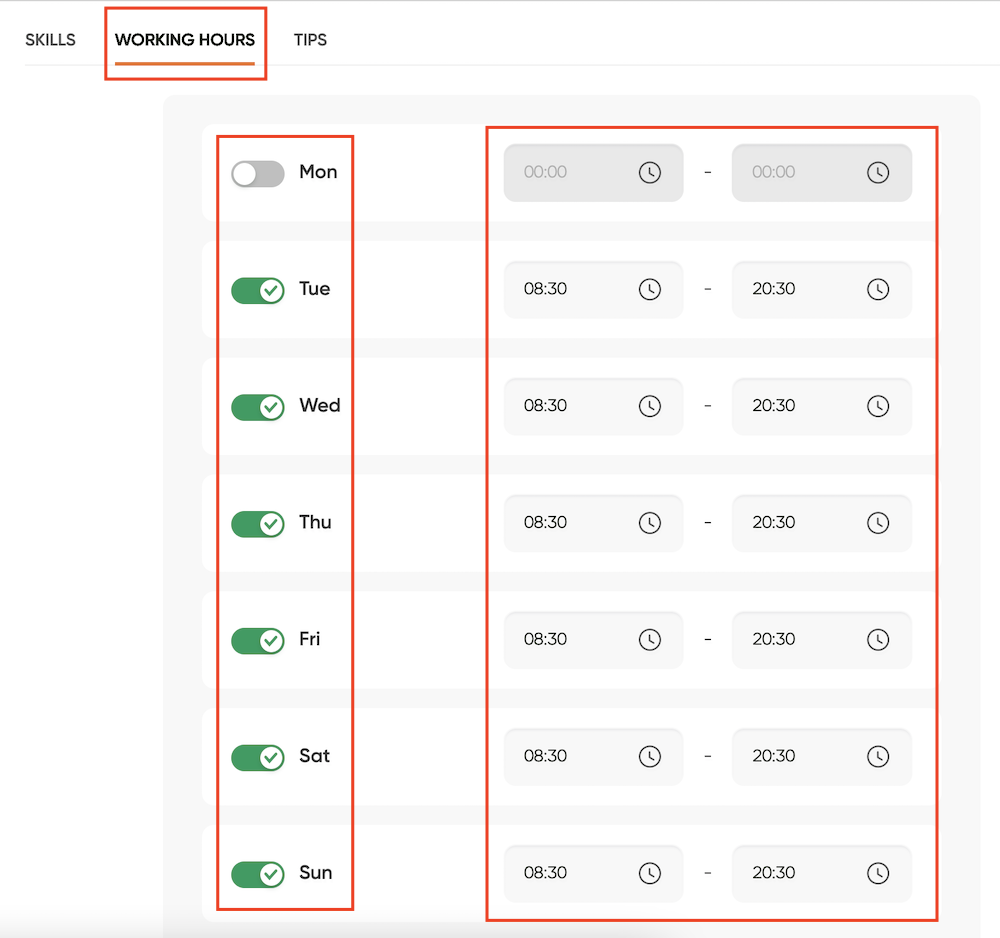
Task: Open clock picker for Mon start time
Action: (x=650, y=172)
